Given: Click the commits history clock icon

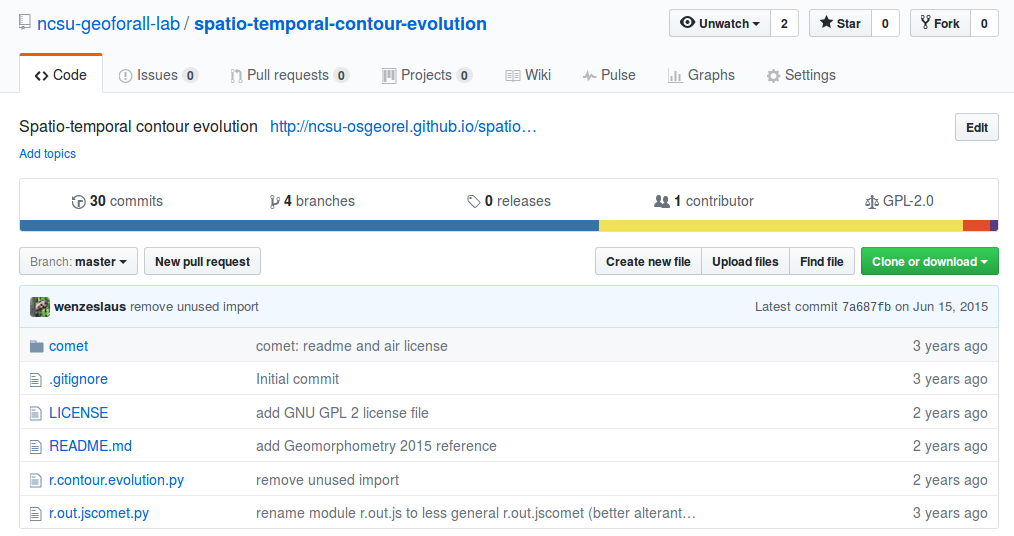Looking at the screenshot, I should coord(78,202).
